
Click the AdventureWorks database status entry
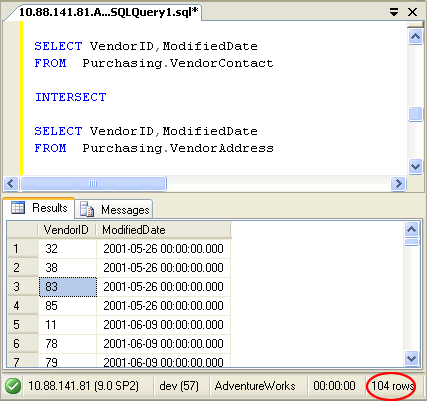click(255, 386)
